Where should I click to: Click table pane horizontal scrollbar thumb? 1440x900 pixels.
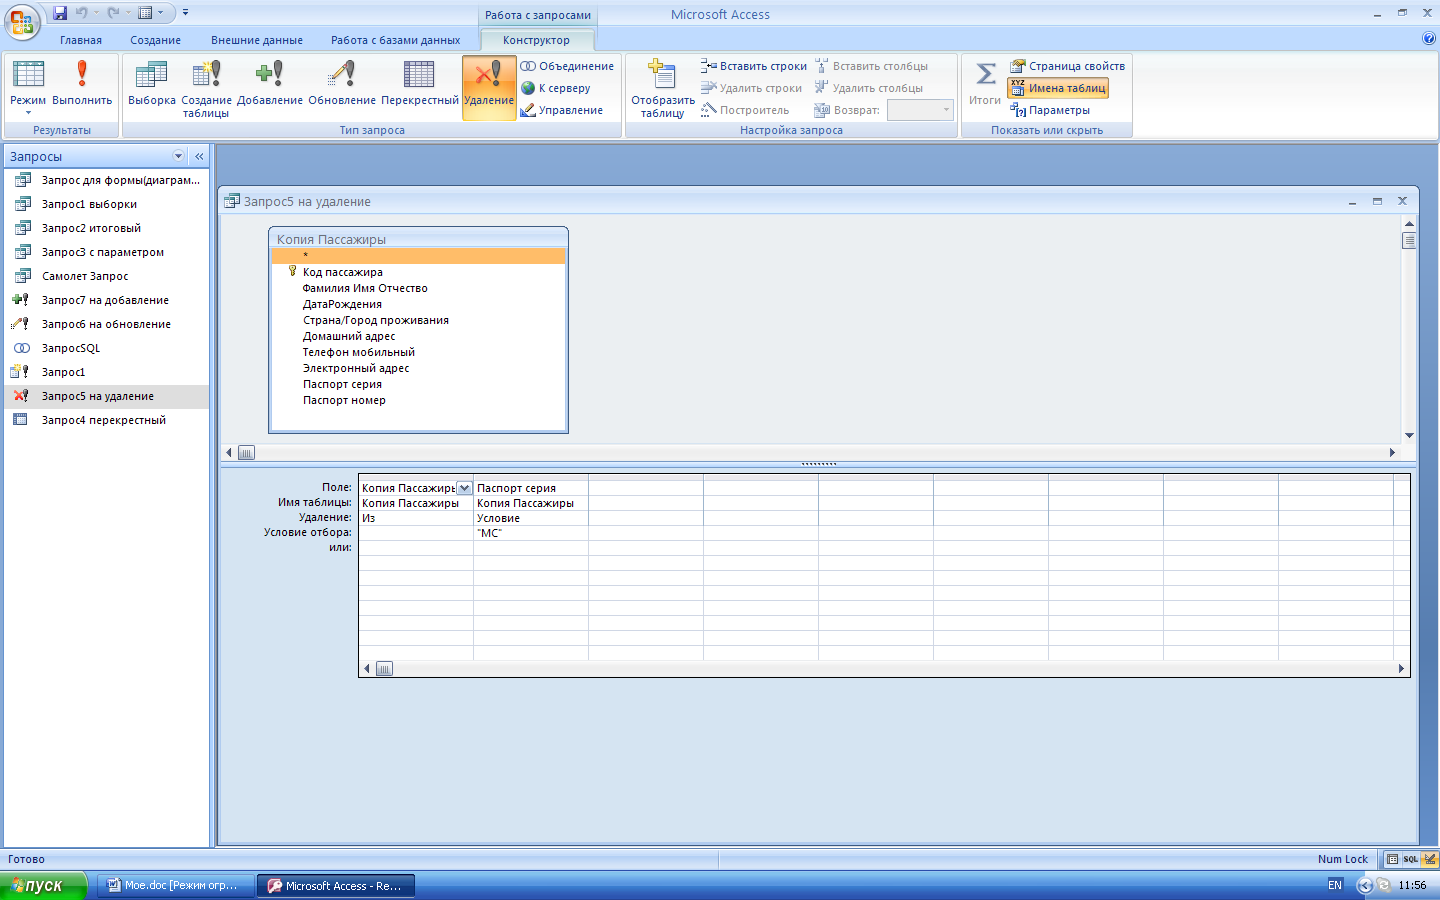(x=246, y=453)
